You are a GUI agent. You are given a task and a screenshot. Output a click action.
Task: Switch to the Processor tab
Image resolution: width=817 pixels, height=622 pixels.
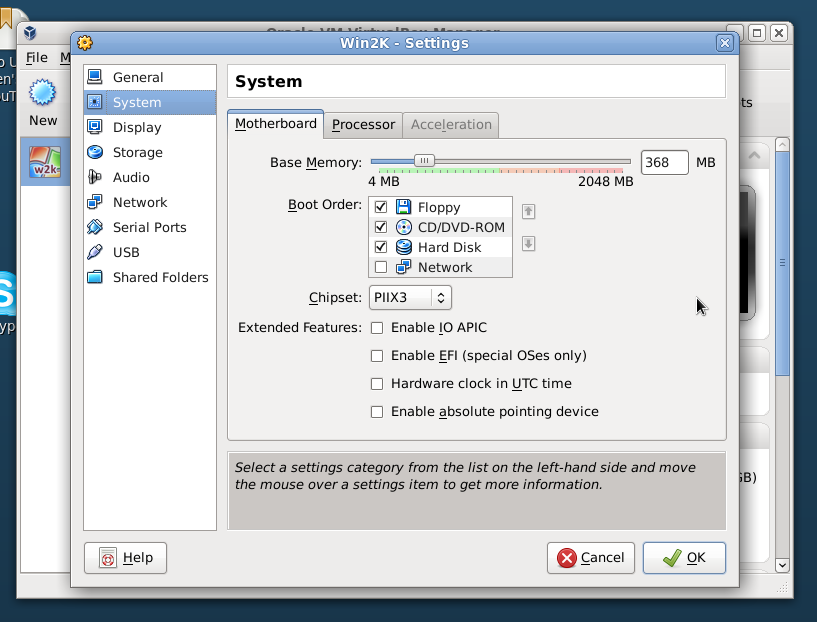[x=363, y=125]
